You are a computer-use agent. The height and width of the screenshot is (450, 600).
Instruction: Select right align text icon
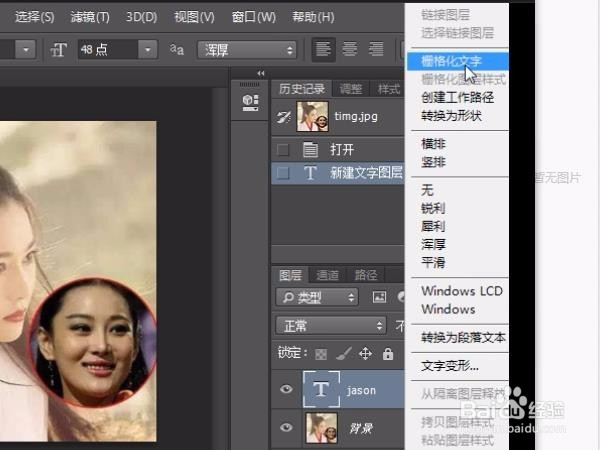click(x=376, y=49)
